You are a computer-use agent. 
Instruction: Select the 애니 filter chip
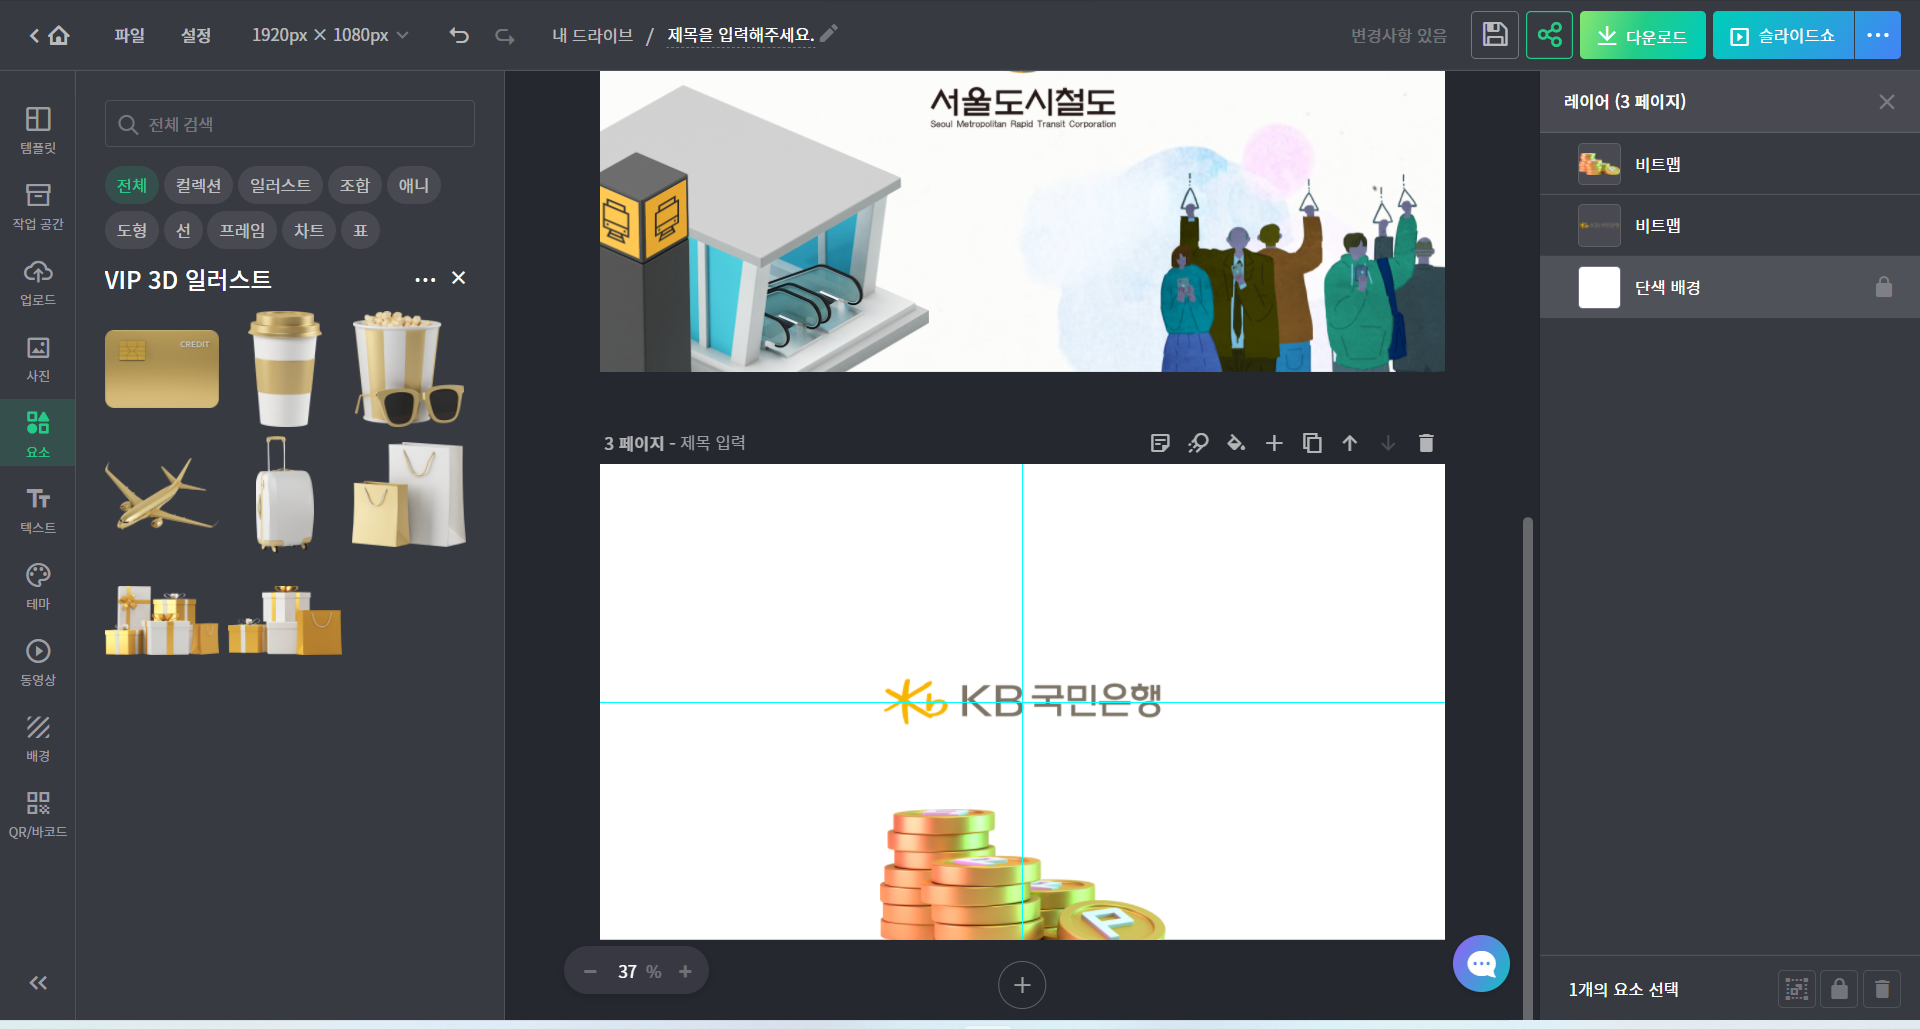click(x=414, y=185)
